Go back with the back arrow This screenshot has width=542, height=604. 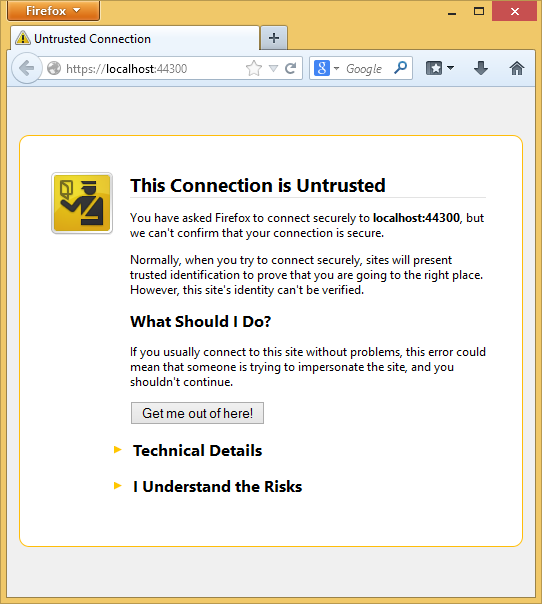tap(27, 68)
